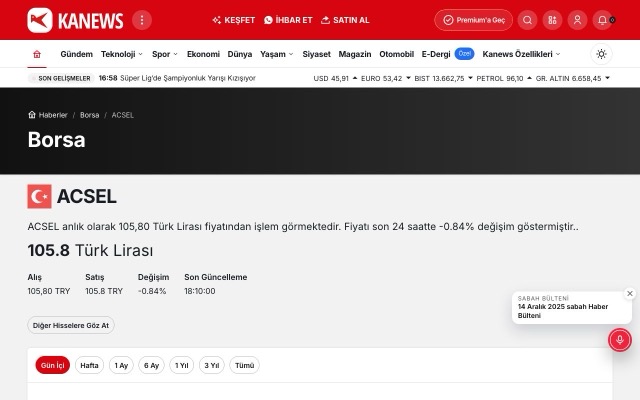Open the apps grid icon in header
640x400 pixels.
pos(552,20)
